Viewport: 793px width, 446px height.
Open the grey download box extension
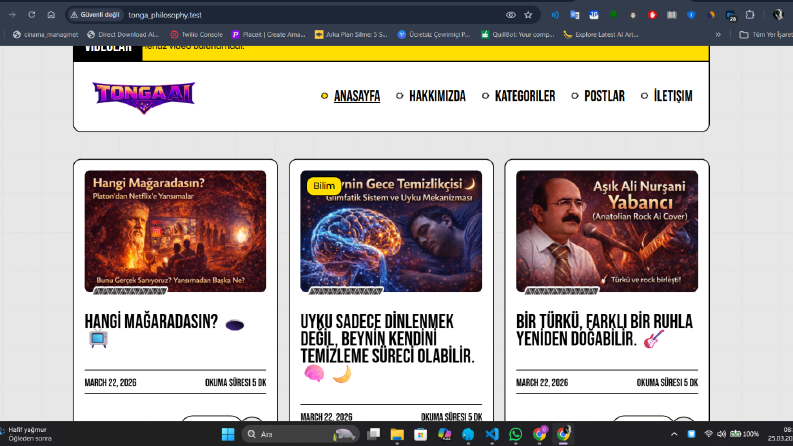[633, 15]
